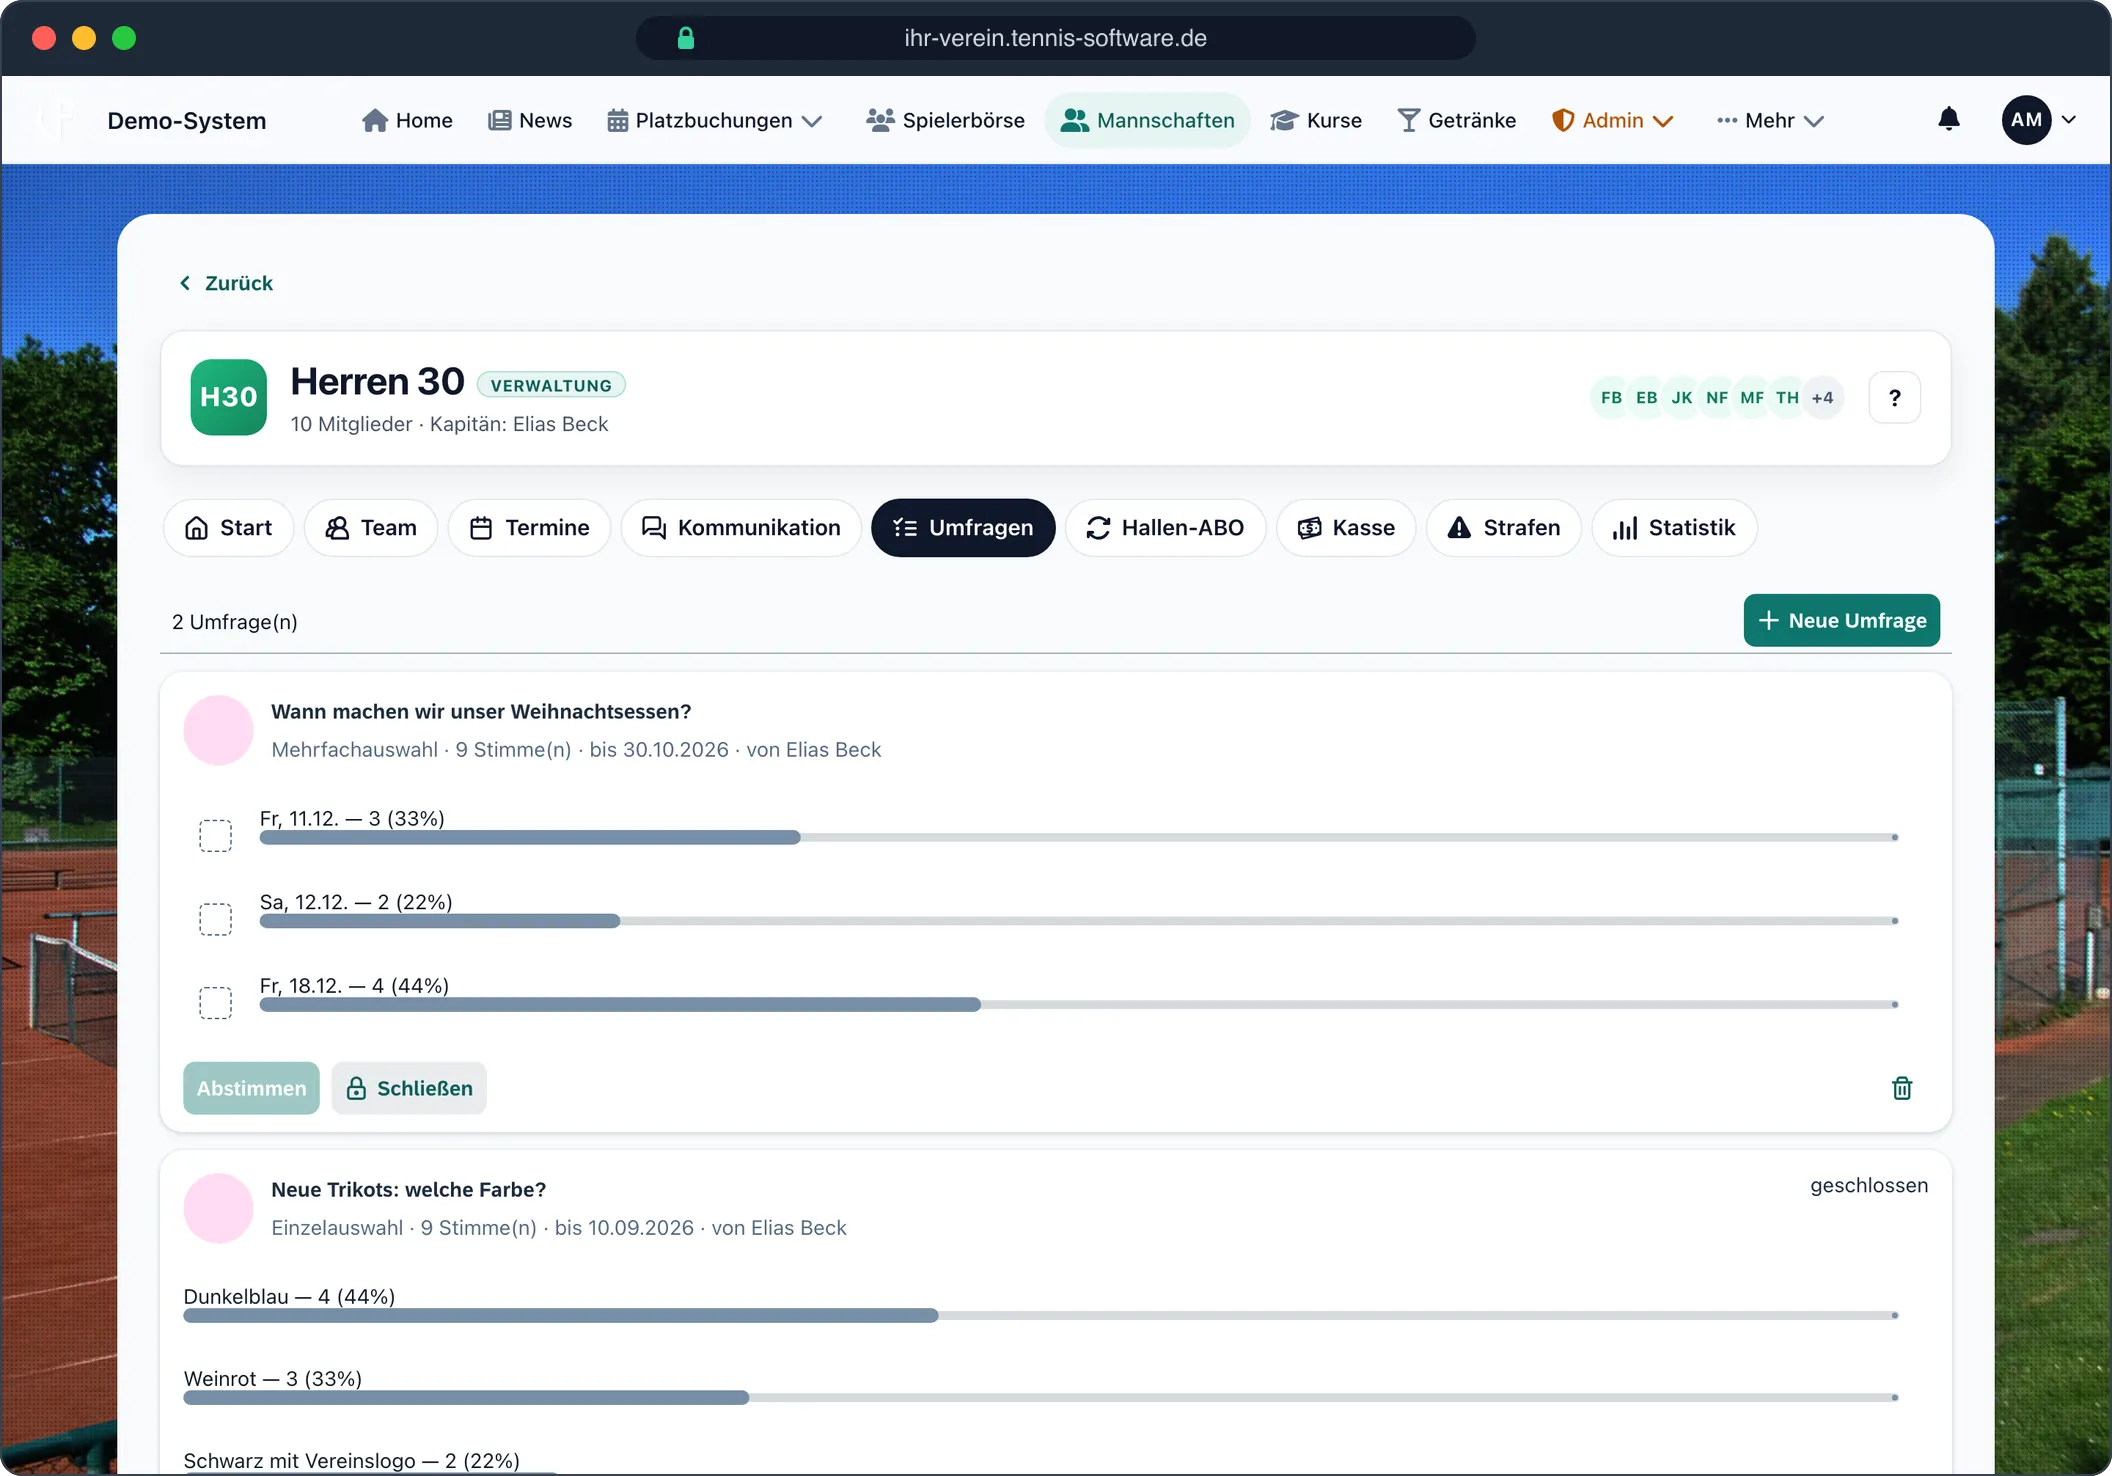
Task: Click the notification bell icon
Action: click(1948, 120)
